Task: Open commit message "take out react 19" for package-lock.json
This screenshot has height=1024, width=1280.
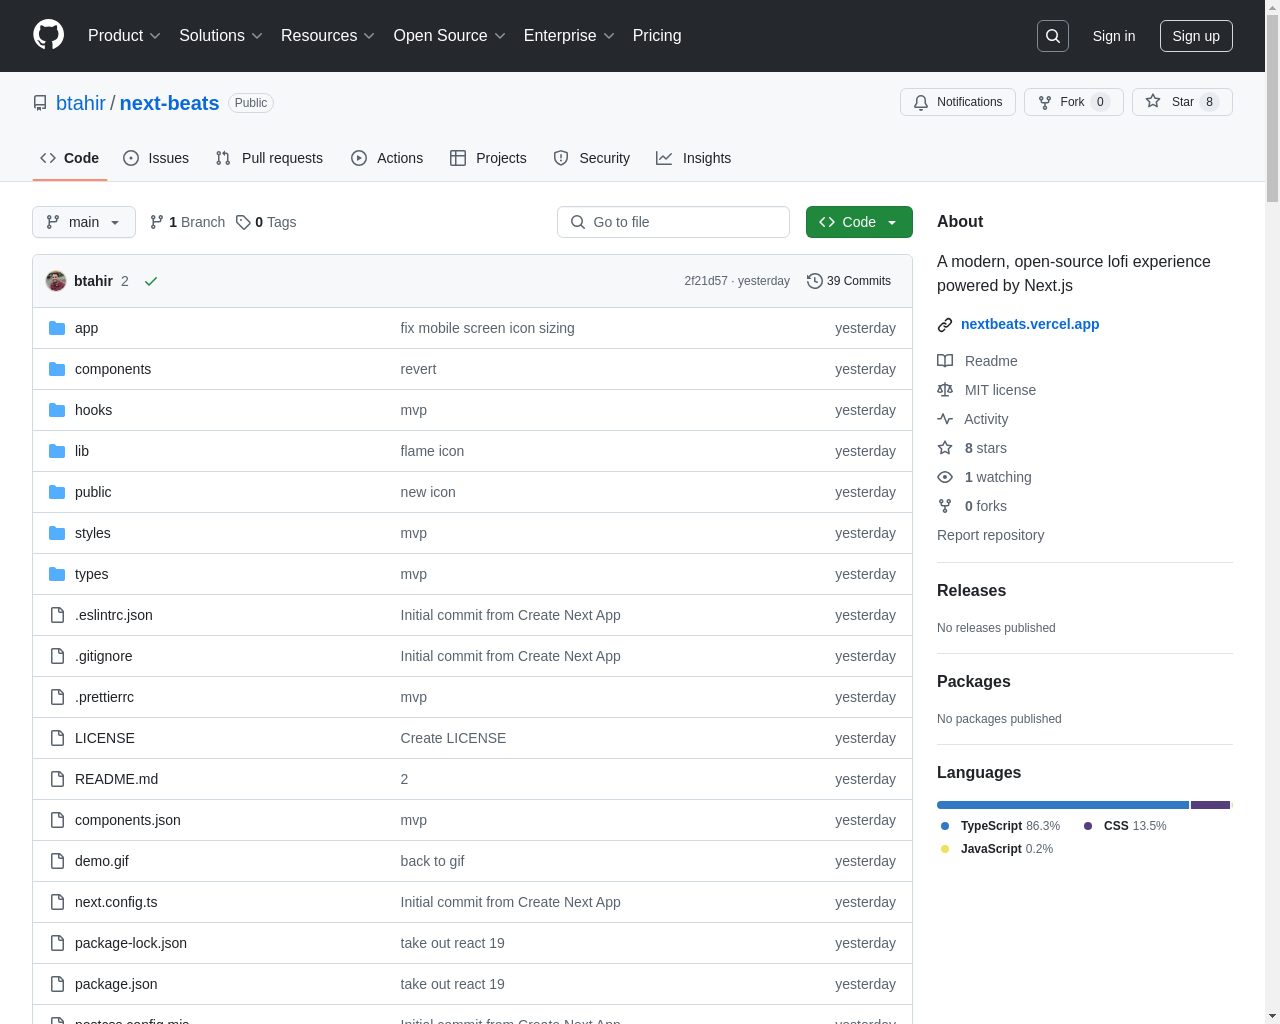Action: (452, 943)
